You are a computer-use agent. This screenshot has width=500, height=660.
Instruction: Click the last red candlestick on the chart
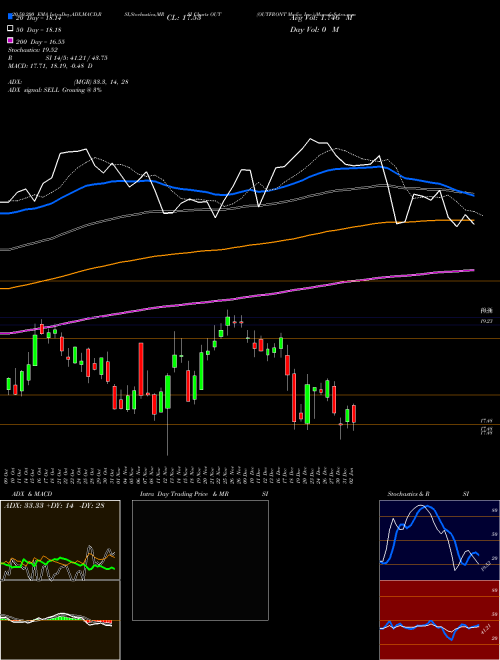[354, 414]
